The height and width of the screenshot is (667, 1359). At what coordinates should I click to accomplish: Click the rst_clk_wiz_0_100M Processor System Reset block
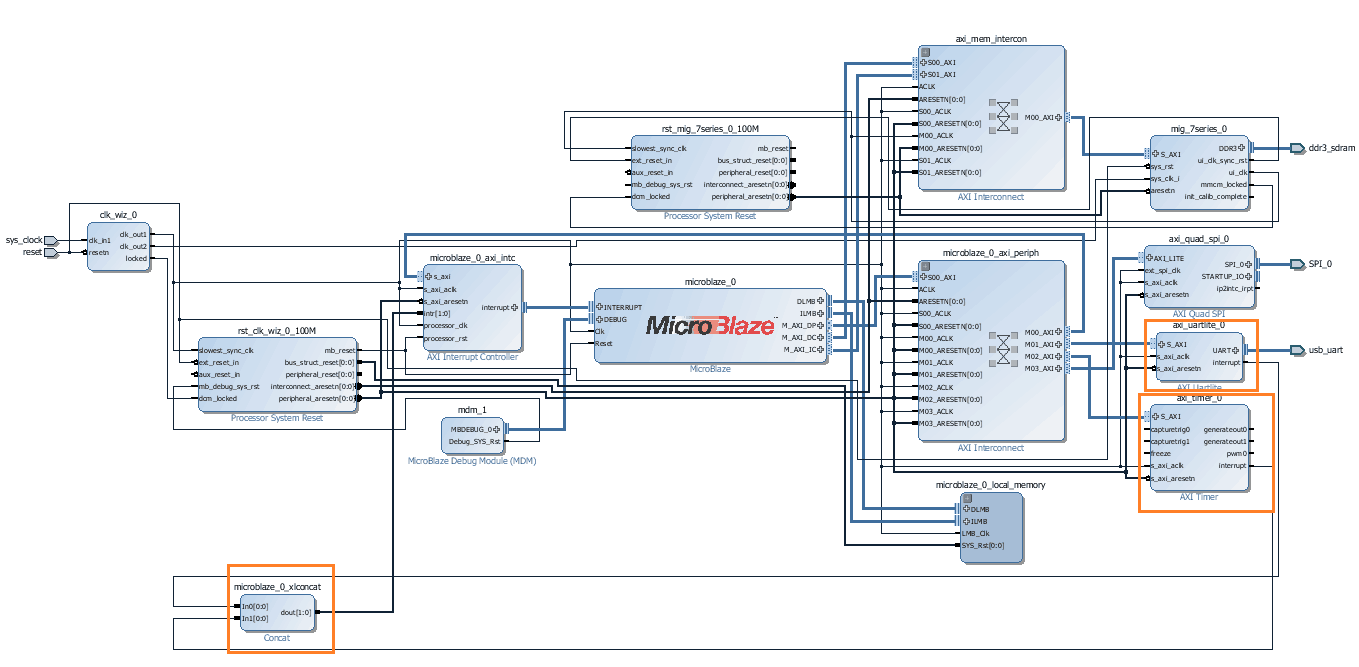coord(277,374)
